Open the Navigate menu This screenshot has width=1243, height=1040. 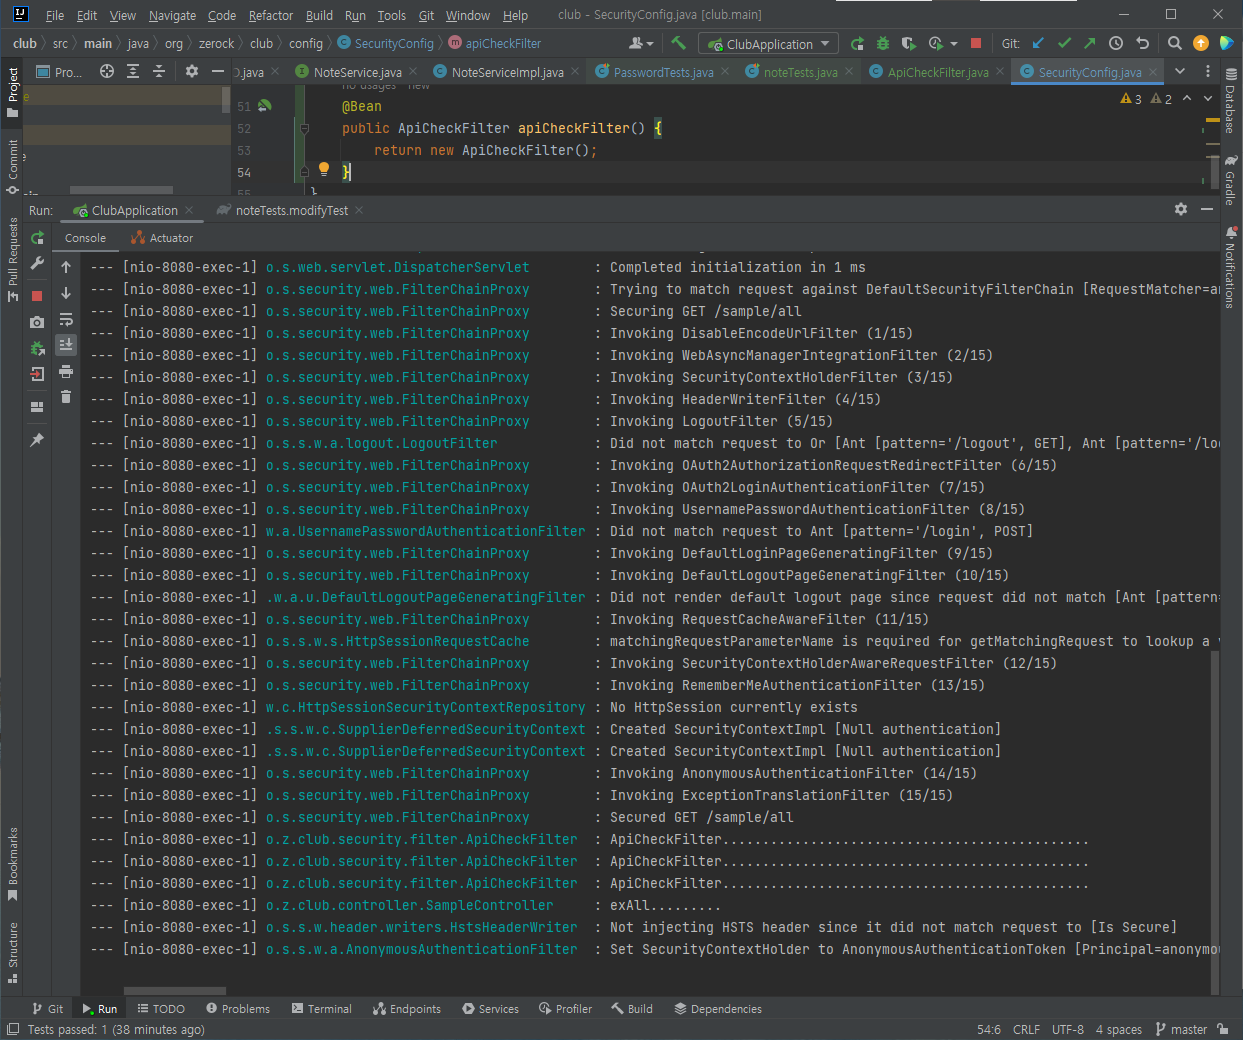(172, 15)
